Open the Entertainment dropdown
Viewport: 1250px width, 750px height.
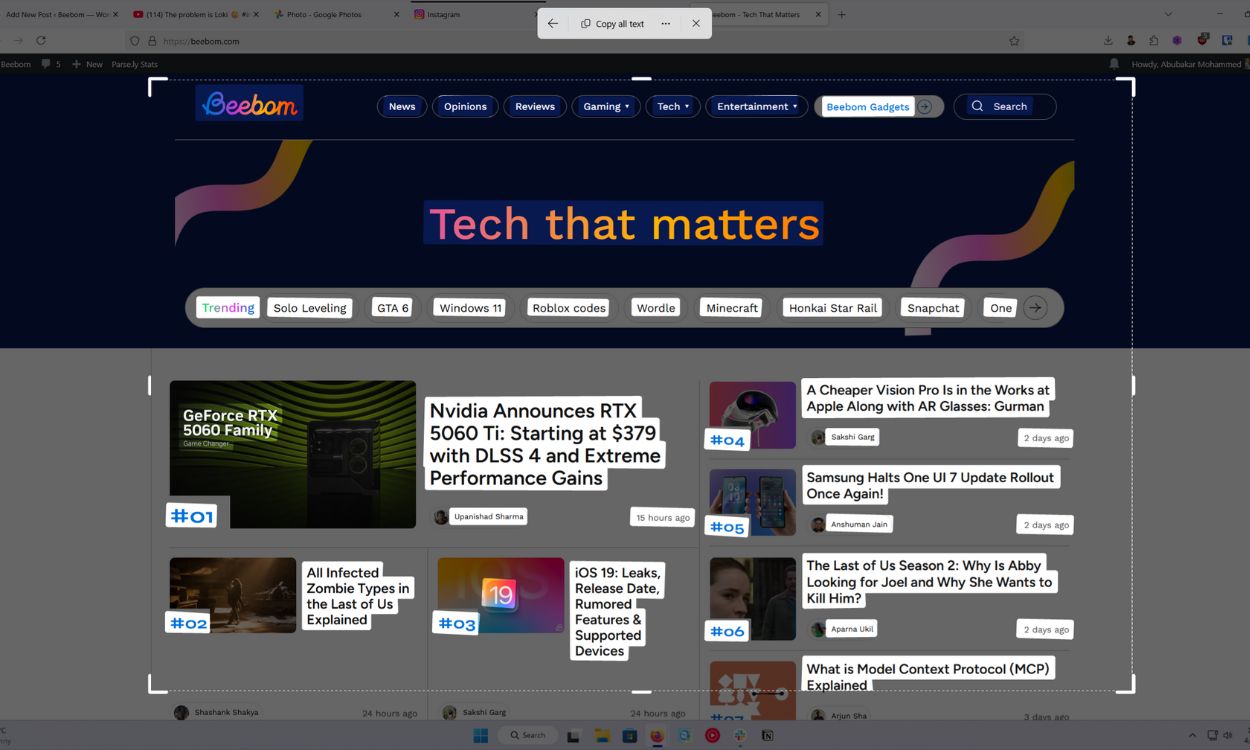point(756,106)
